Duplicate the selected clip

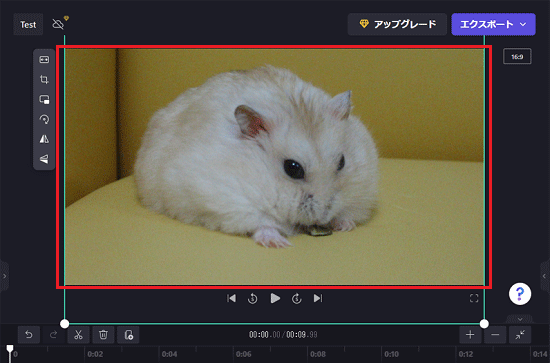click(x=128, y=335)
